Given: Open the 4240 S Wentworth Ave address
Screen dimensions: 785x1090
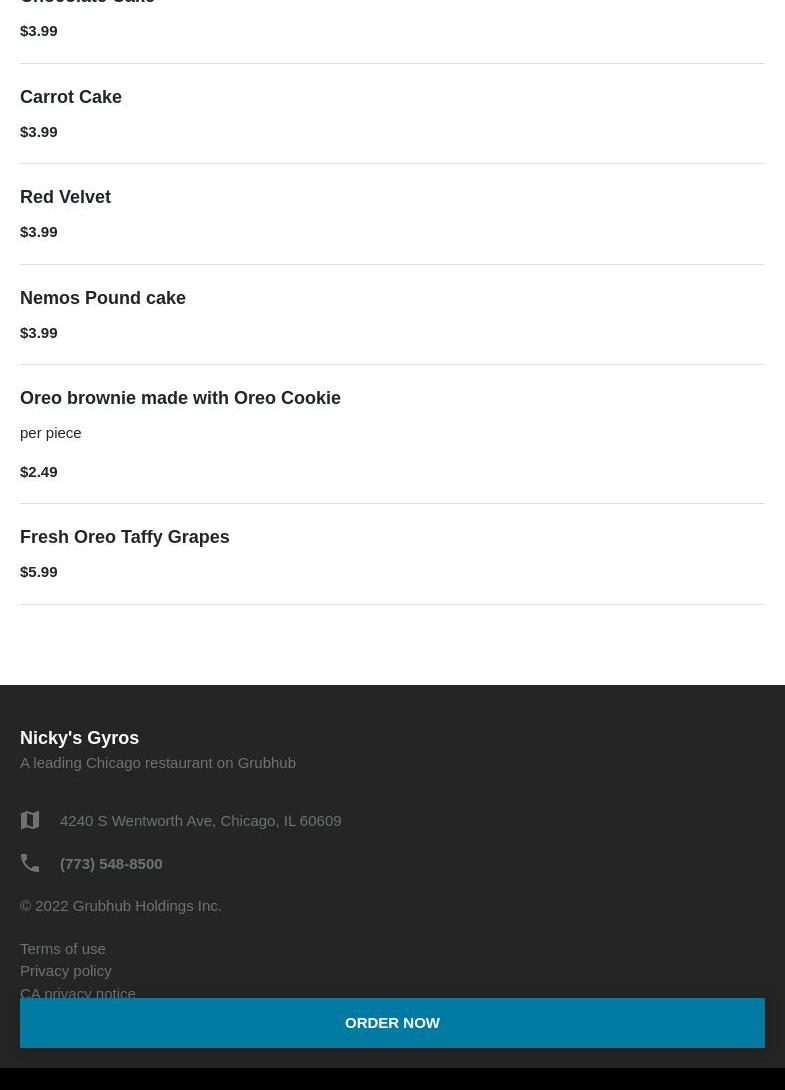Looking at the screenshot, I should coord(200,820).
